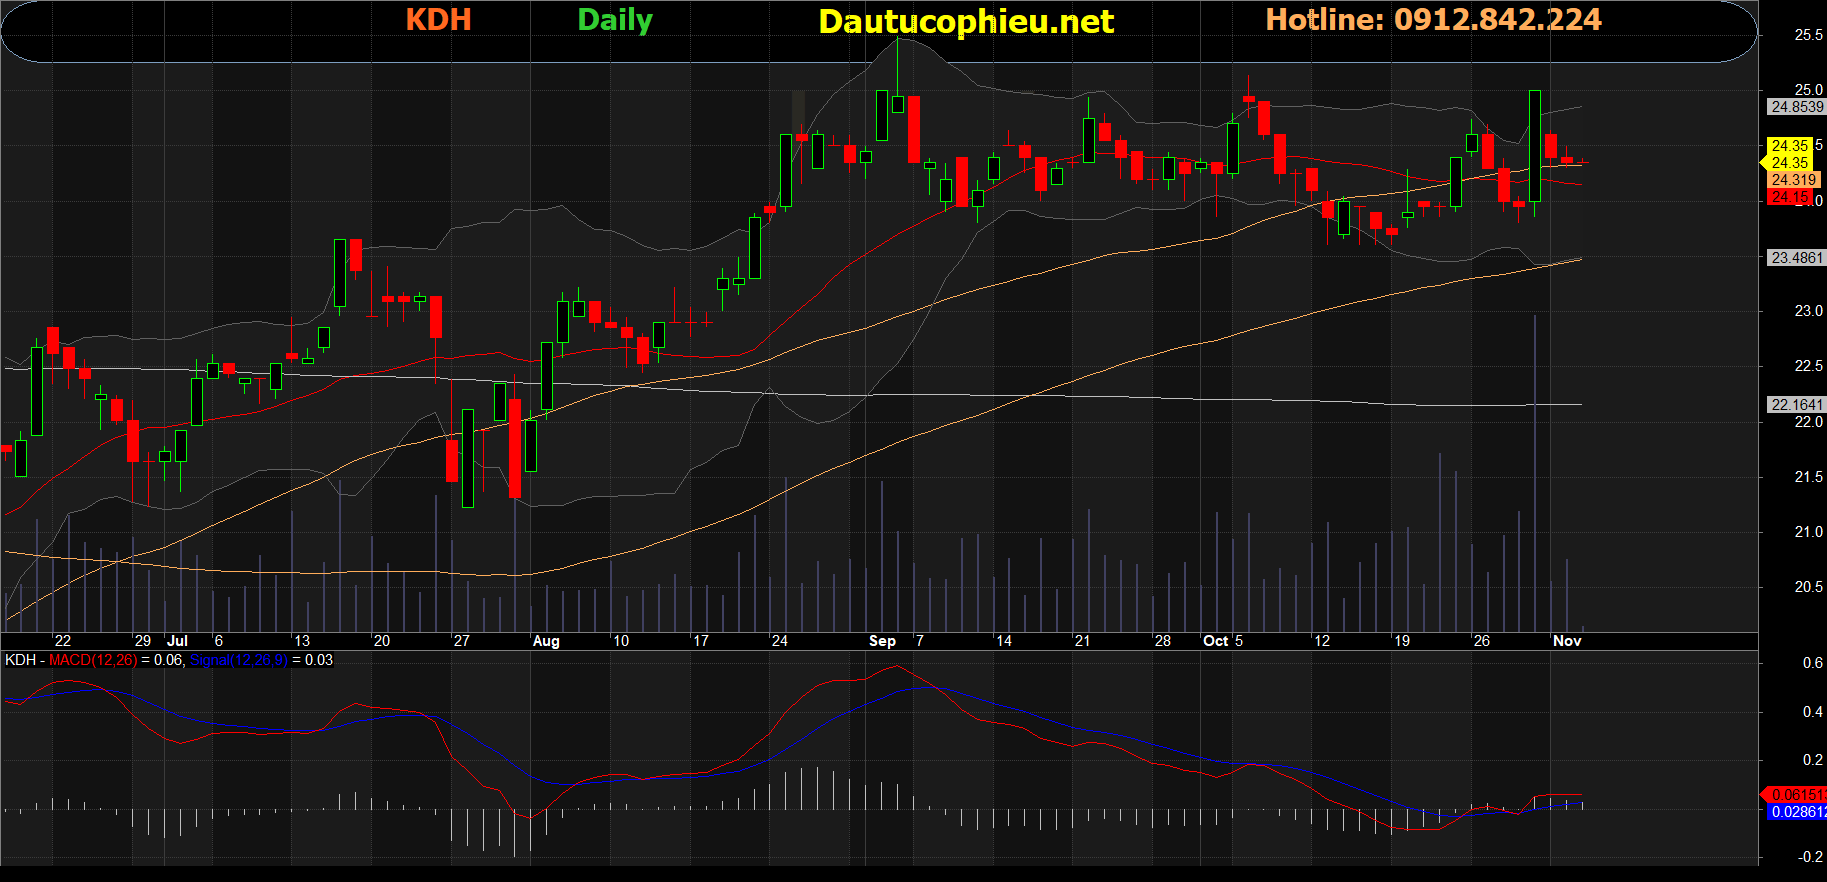
Task: Select the 22.1641 moving average price tag
Action: coord(1796,405)
